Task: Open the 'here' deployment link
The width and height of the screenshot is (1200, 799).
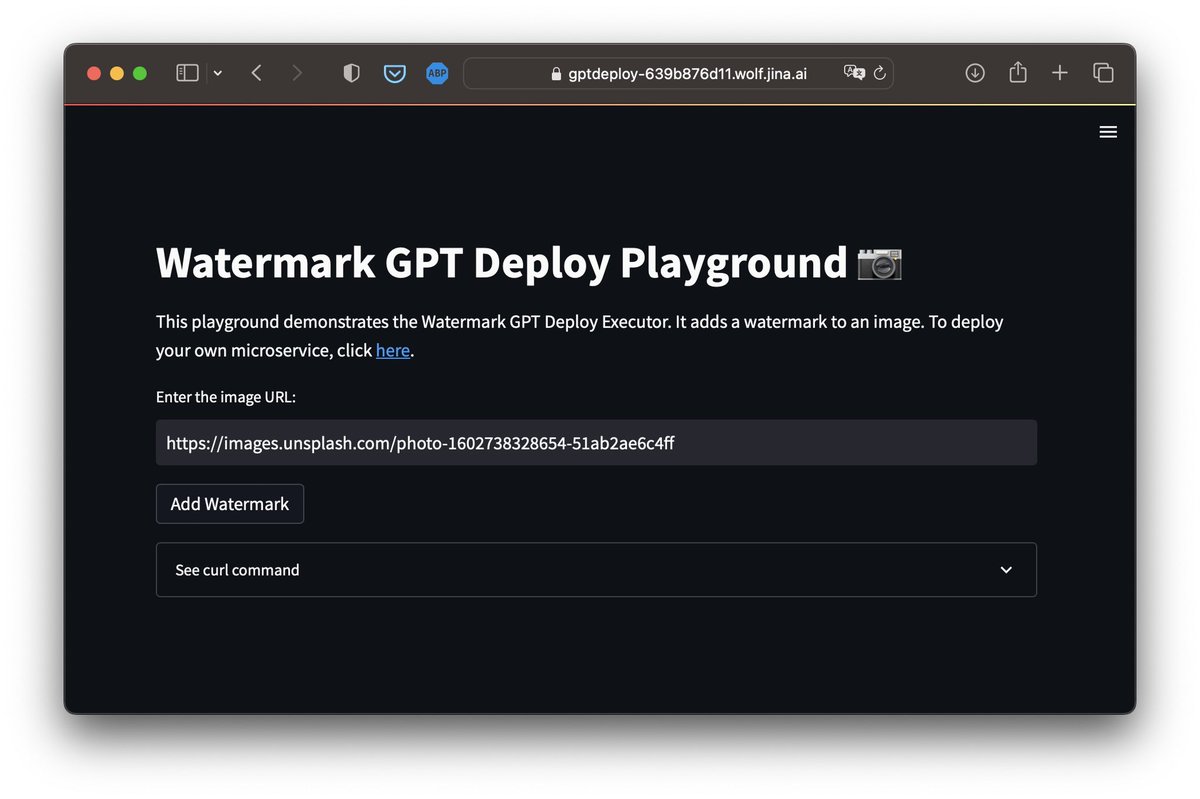Action: point(392,350)
